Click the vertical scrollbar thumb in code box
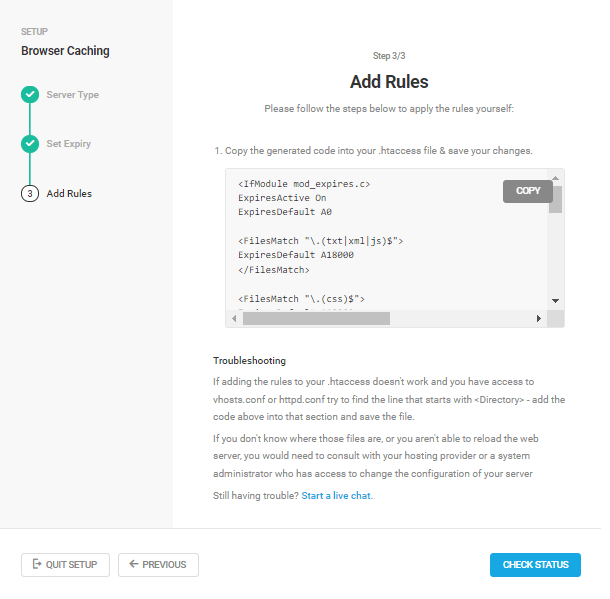This screenshot has width=610, height=599. (556, 199)
